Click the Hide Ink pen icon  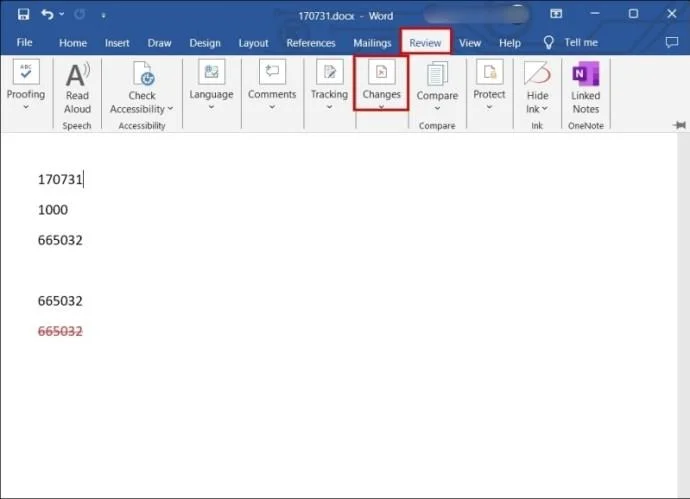point(537,73)
